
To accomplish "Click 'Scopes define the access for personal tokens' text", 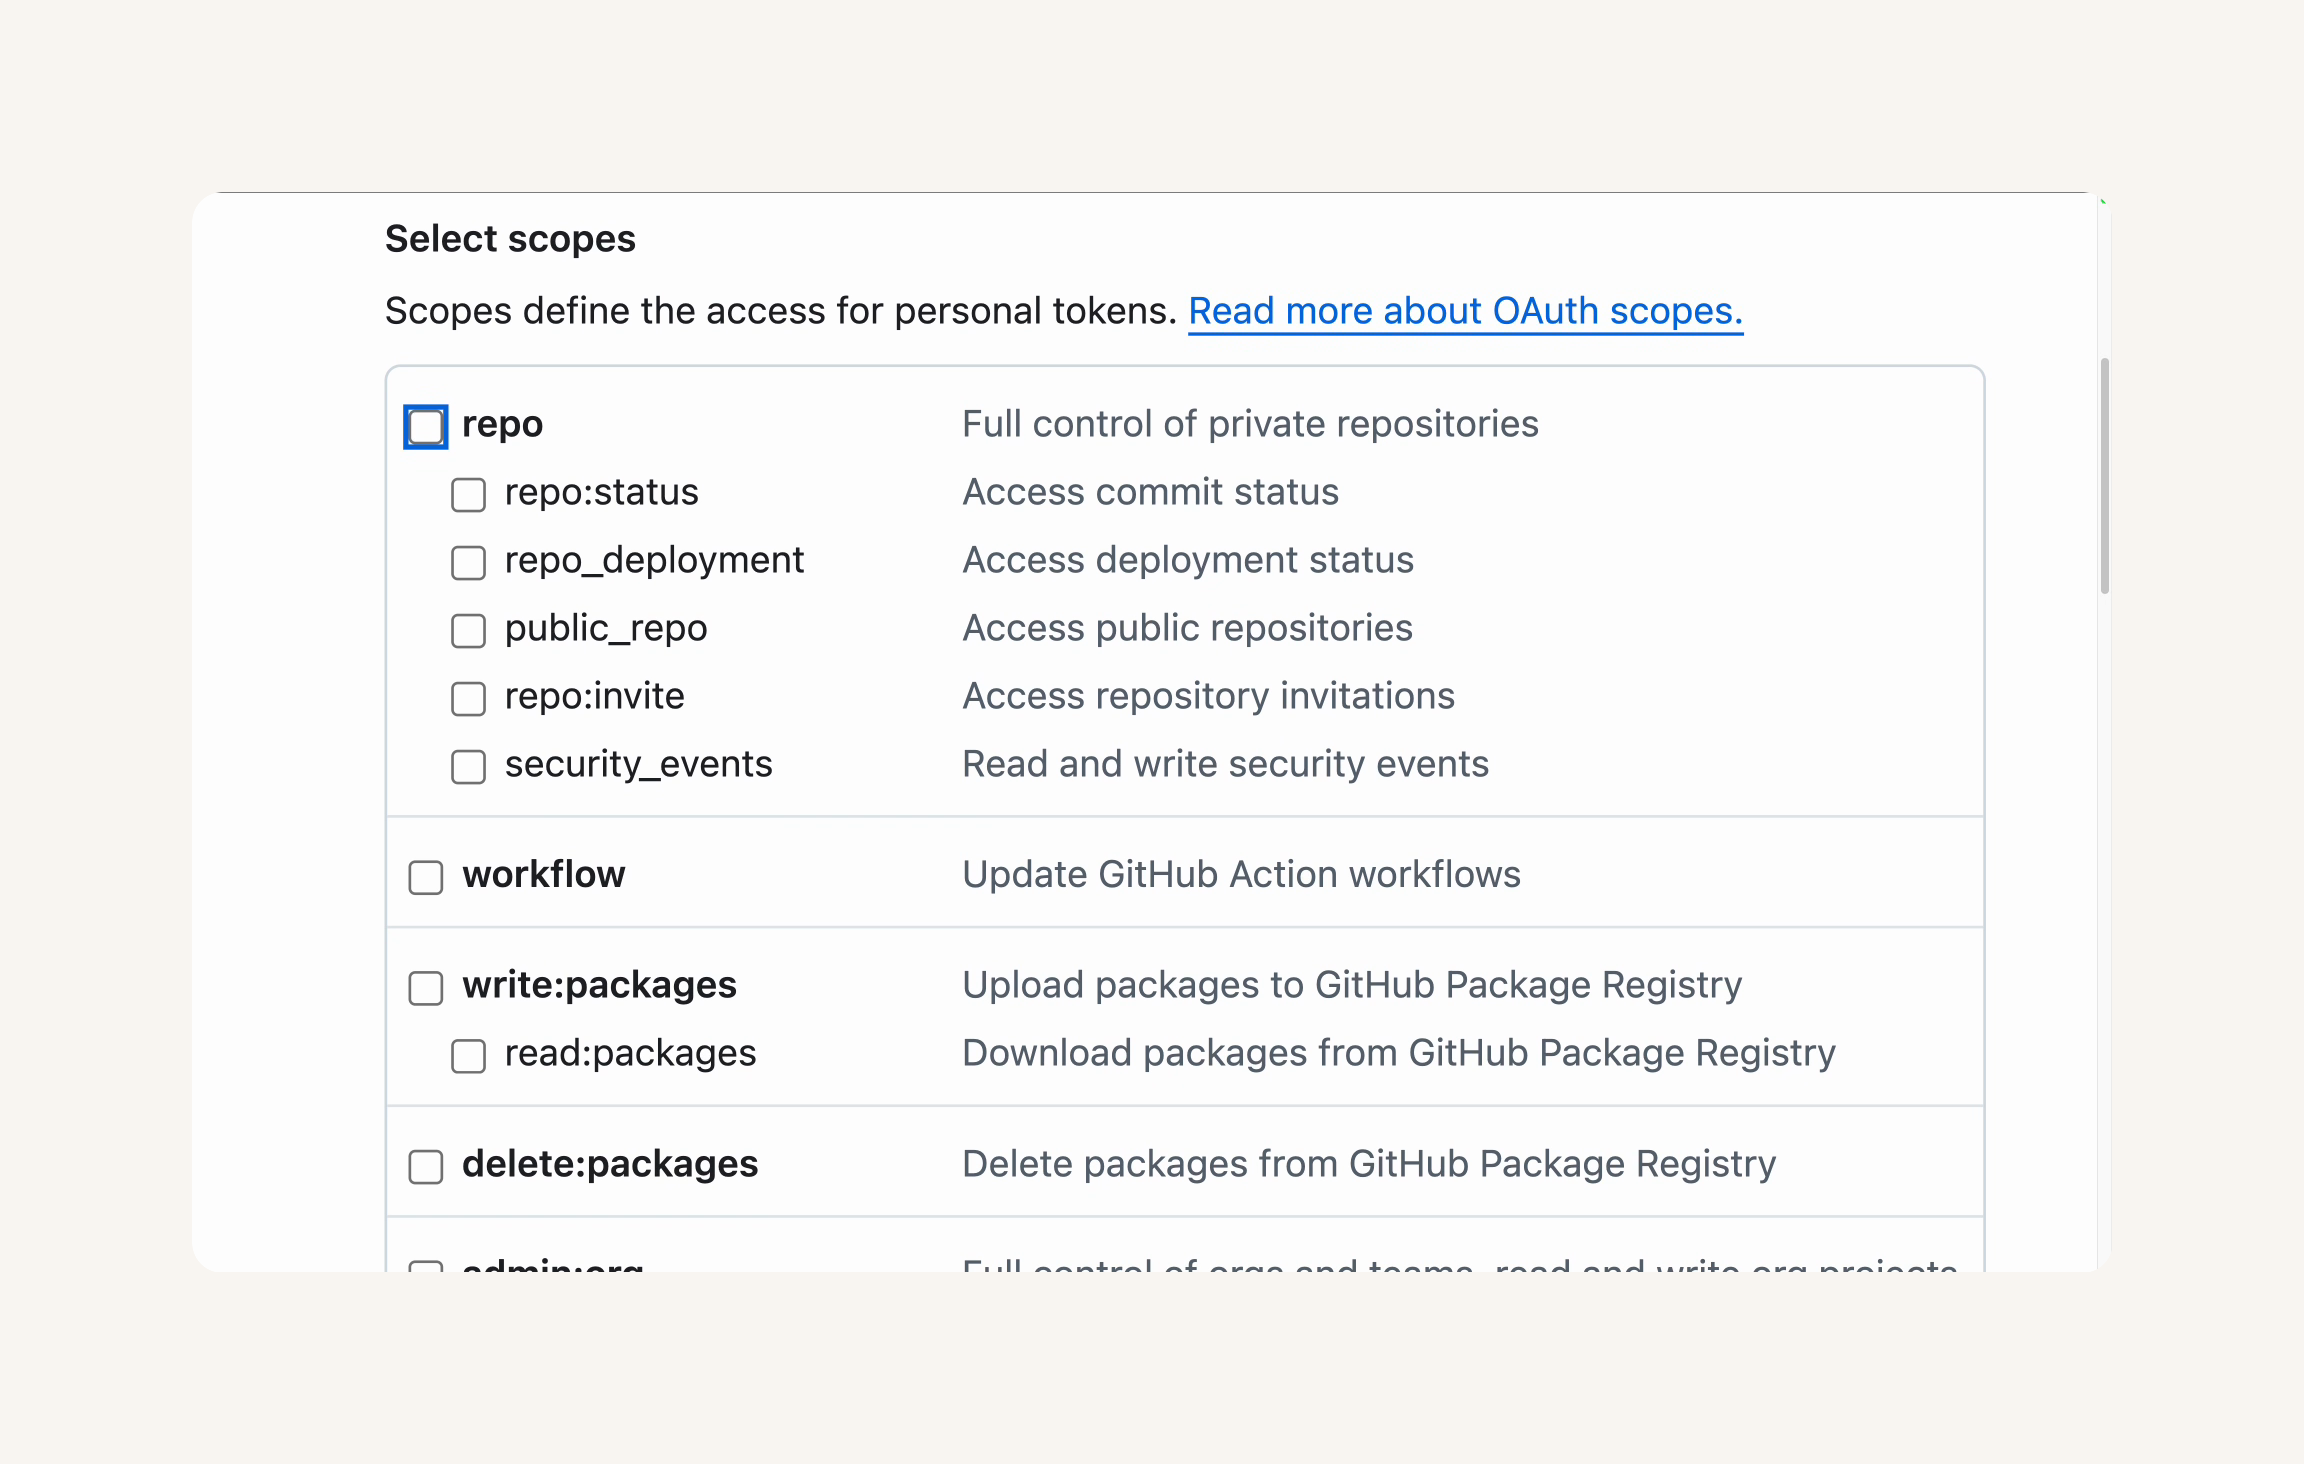I will point(781,311).
